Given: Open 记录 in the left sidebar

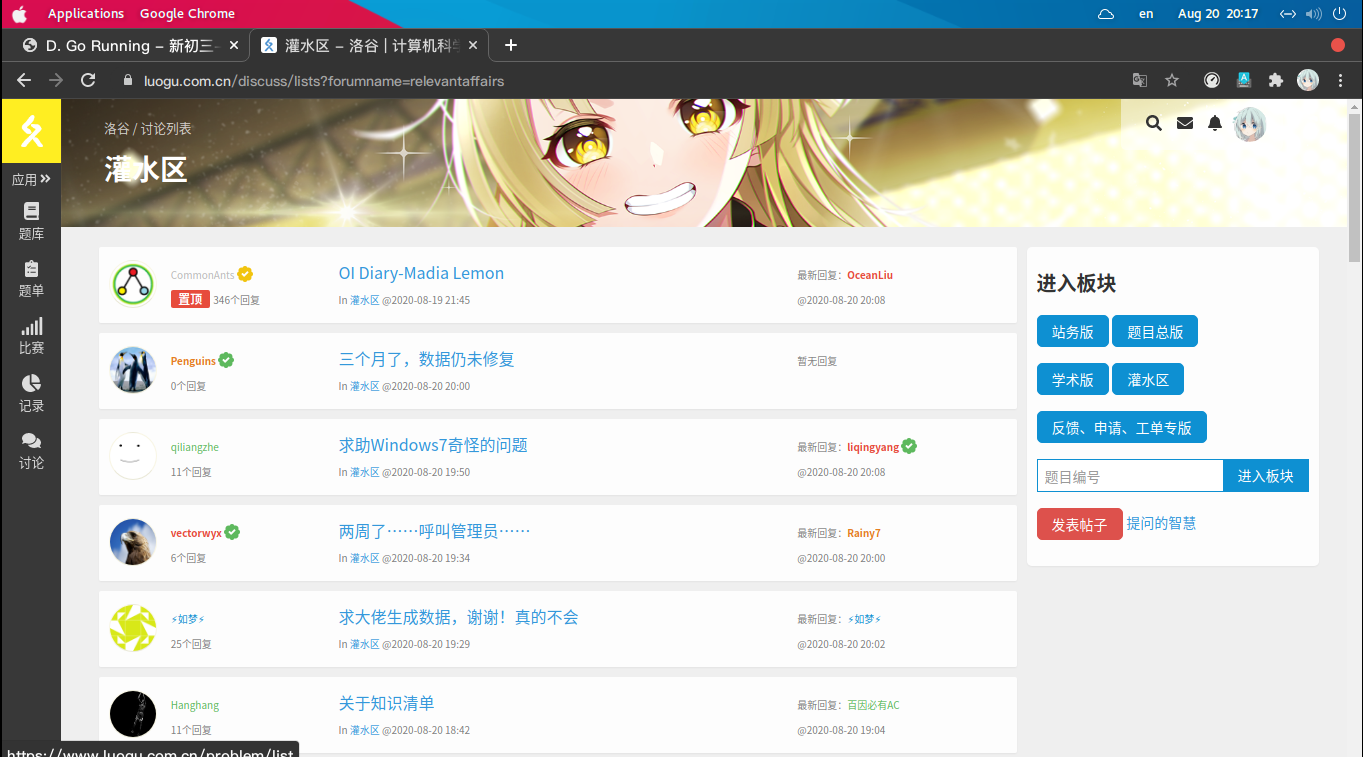Looking at the screenshot, I should tap(31, 394).
